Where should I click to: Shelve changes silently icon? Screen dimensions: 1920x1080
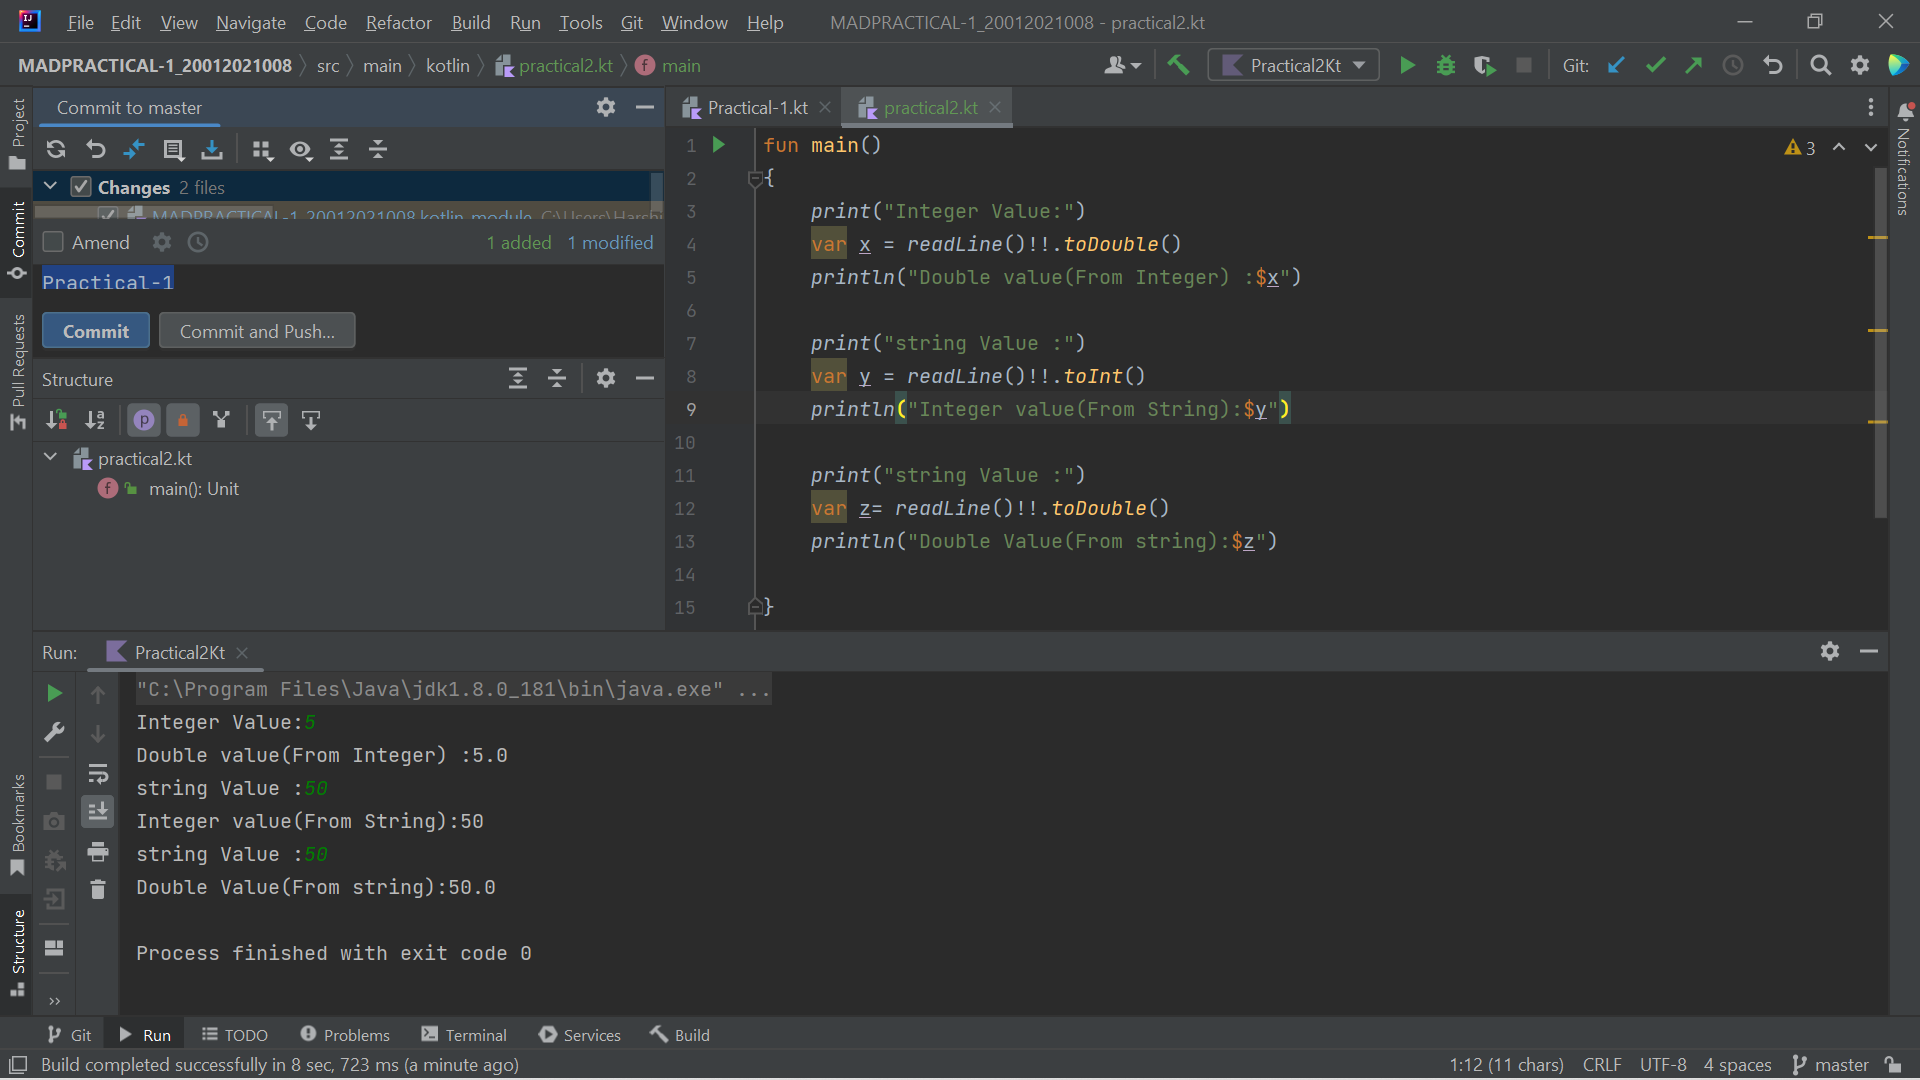pyautogui.click(x=212, y=150)
